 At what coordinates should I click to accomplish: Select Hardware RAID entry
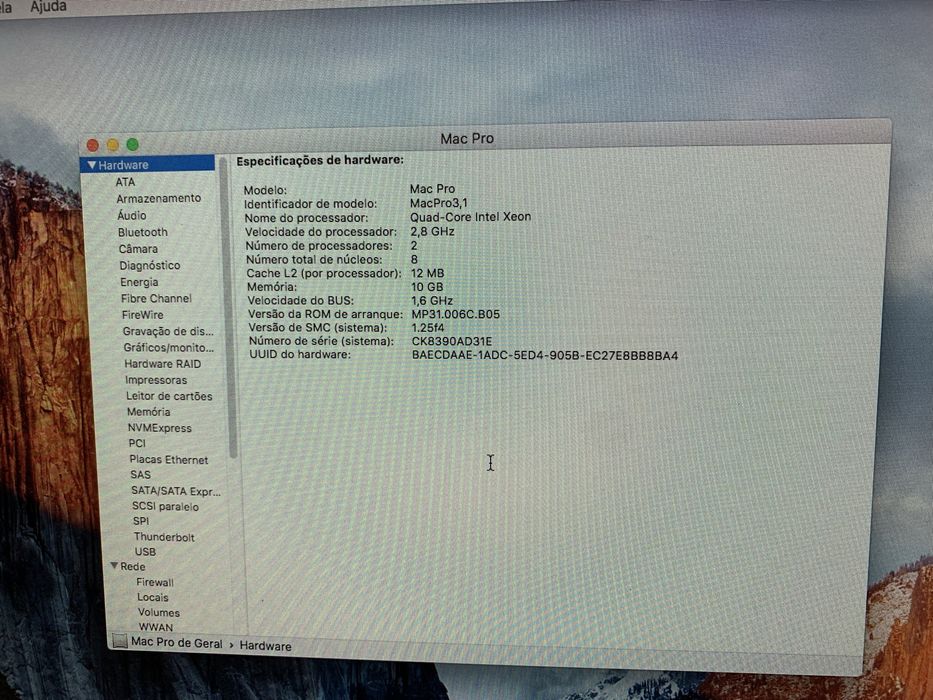tap(162, 364)
